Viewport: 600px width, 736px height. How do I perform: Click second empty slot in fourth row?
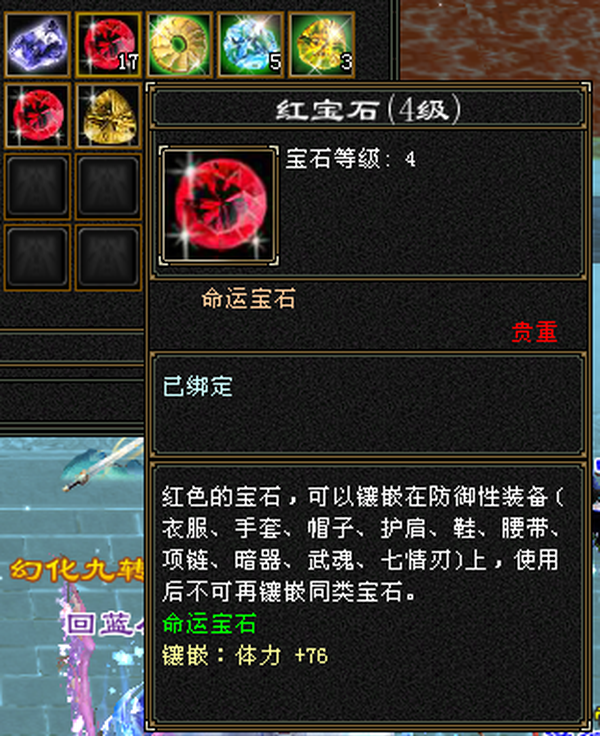(108, 257)
